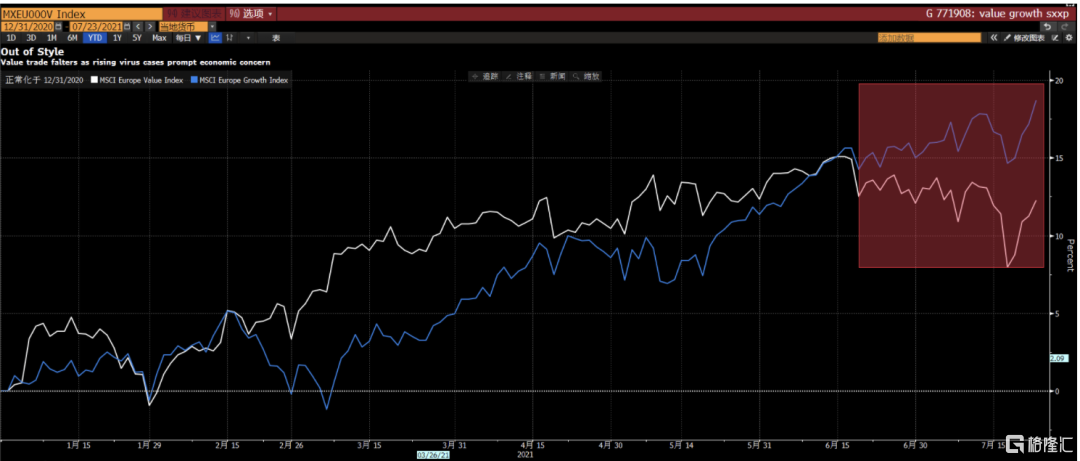Viewport: 1080px width, 461px height.
Task: Select the 5Y time range
Action: (x=136, y=38)
